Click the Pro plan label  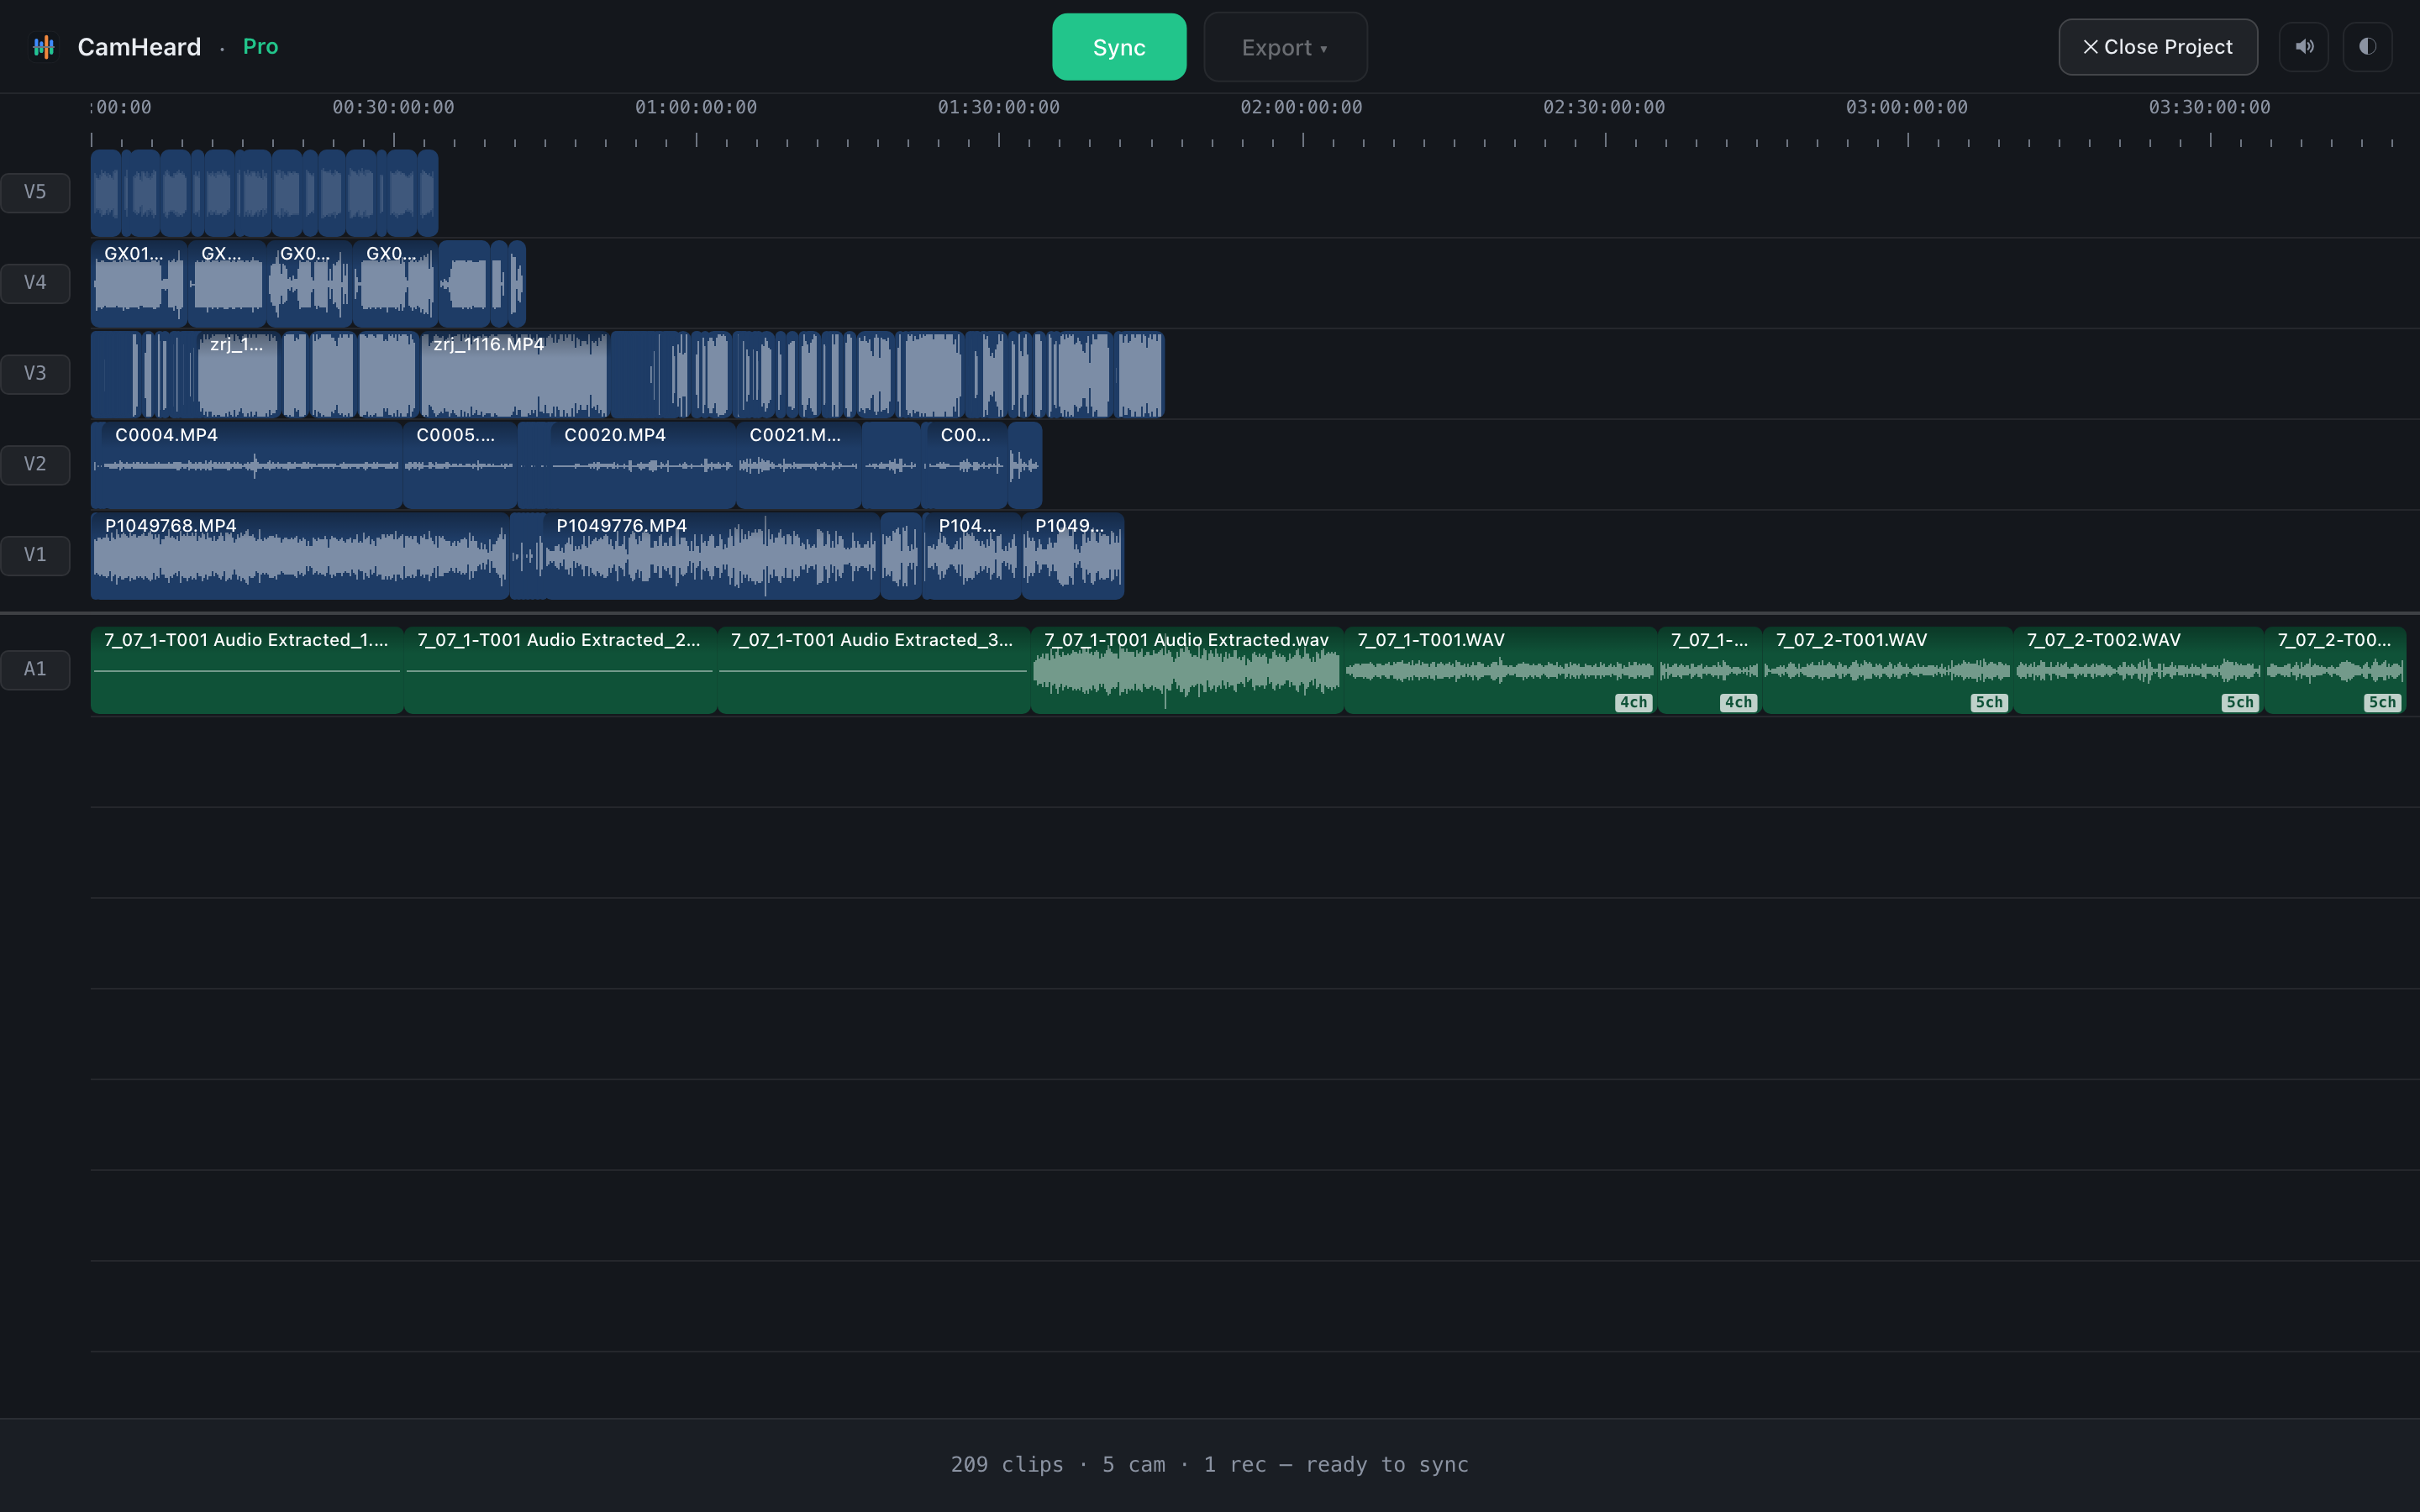(261, 46)
